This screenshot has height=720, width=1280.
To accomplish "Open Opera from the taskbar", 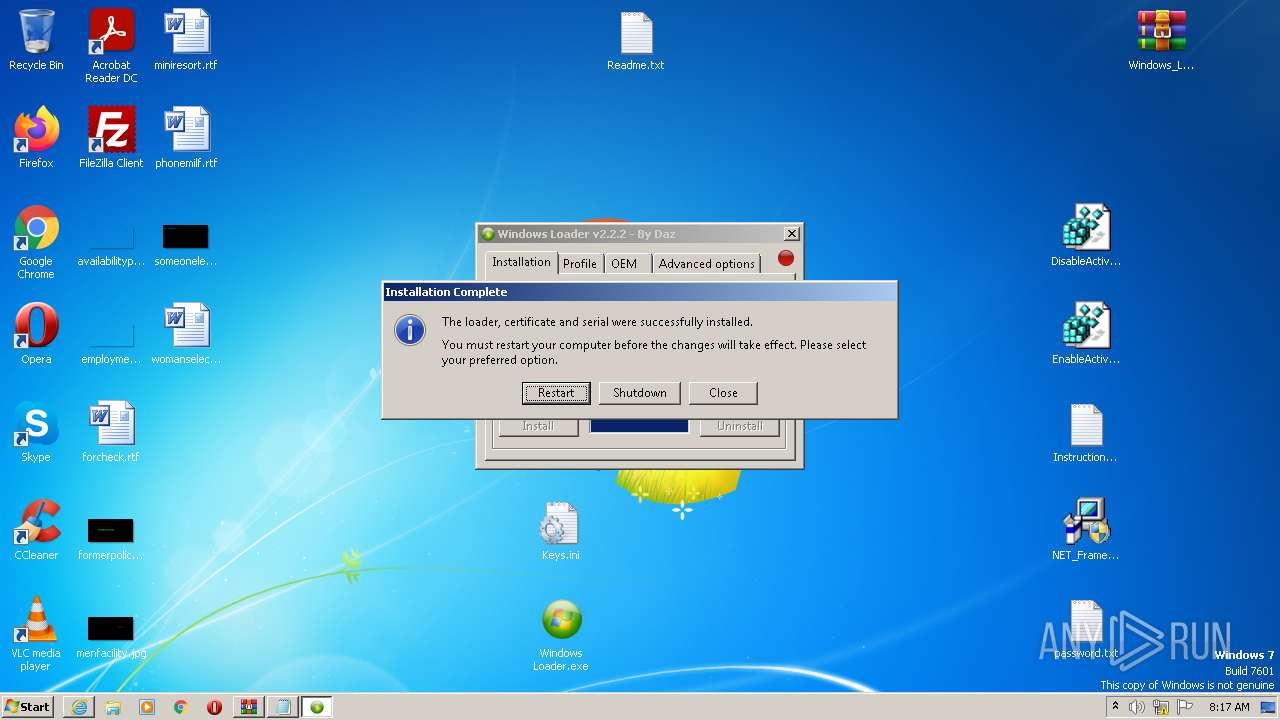I will (x=214, y=707).
